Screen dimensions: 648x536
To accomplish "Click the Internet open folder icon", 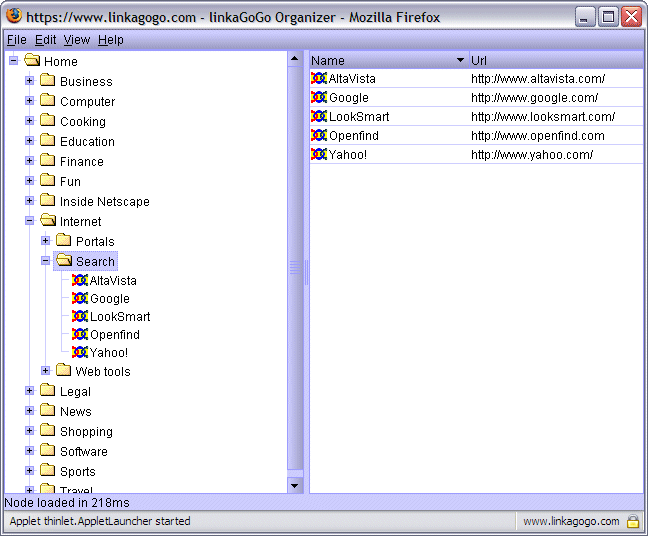I will [48, 220].
